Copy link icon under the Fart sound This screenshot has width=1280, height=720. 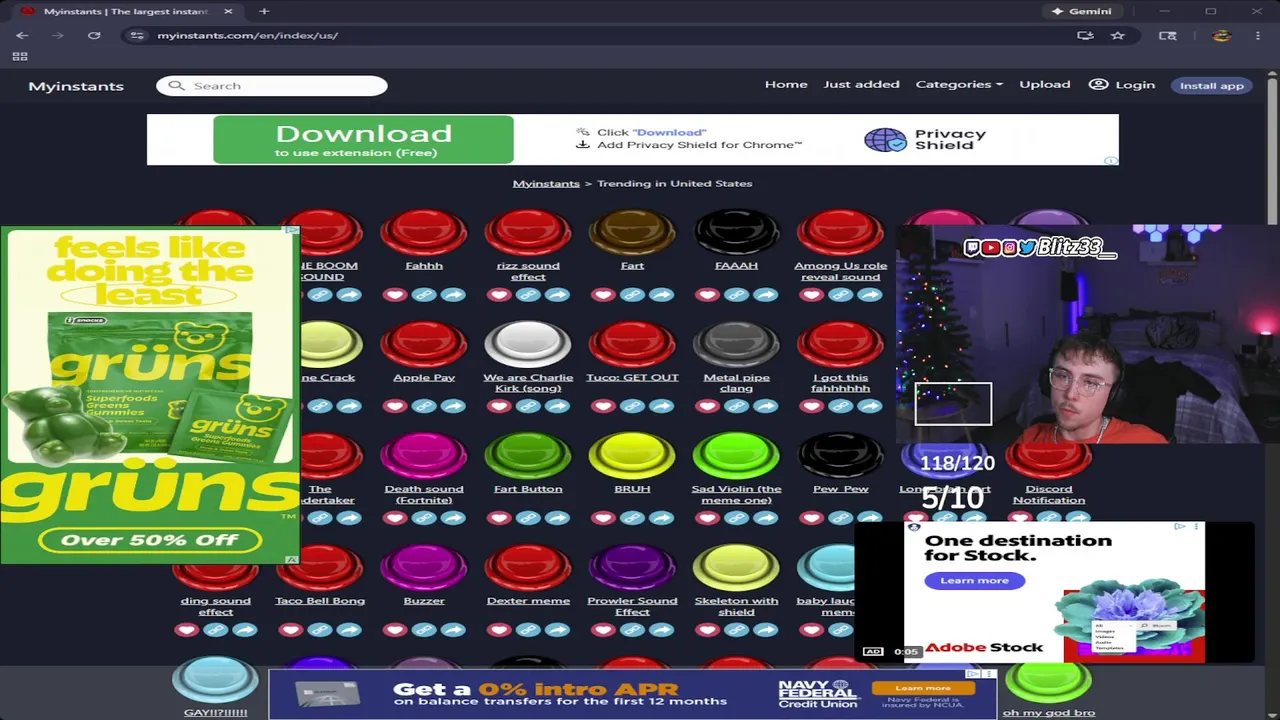click(x=632, y=295)
